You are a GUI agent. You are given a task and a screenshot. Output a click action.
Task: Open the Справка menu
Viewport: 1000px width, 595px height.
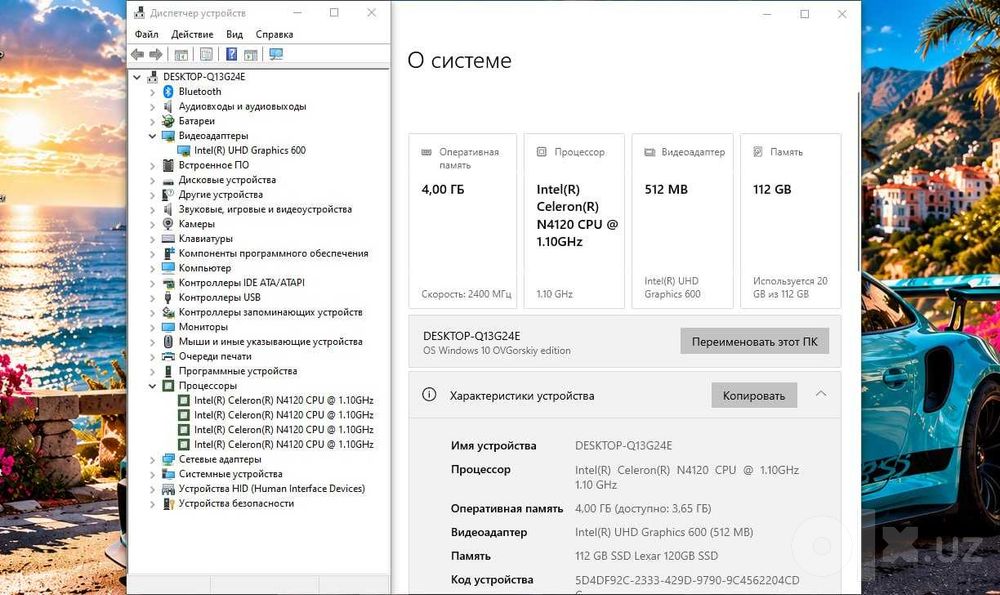coord(274,34)
